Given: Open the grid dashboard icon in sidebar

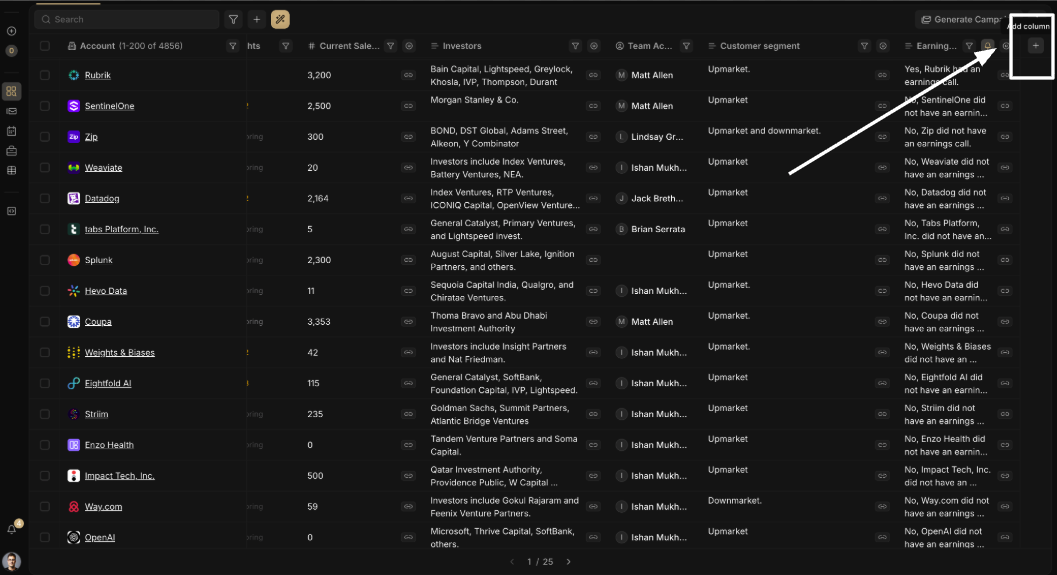Looking at the screenshot, I should (12, 91).
